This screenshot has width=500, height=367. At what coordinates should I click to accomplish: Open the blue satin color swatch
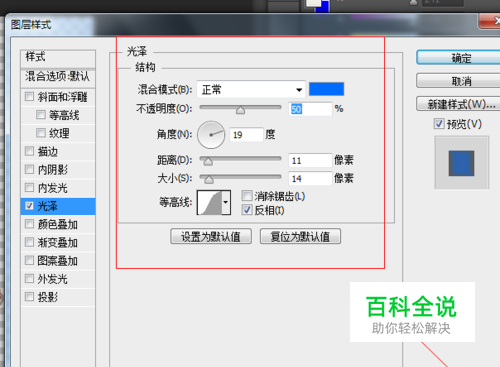pos(326,89)
